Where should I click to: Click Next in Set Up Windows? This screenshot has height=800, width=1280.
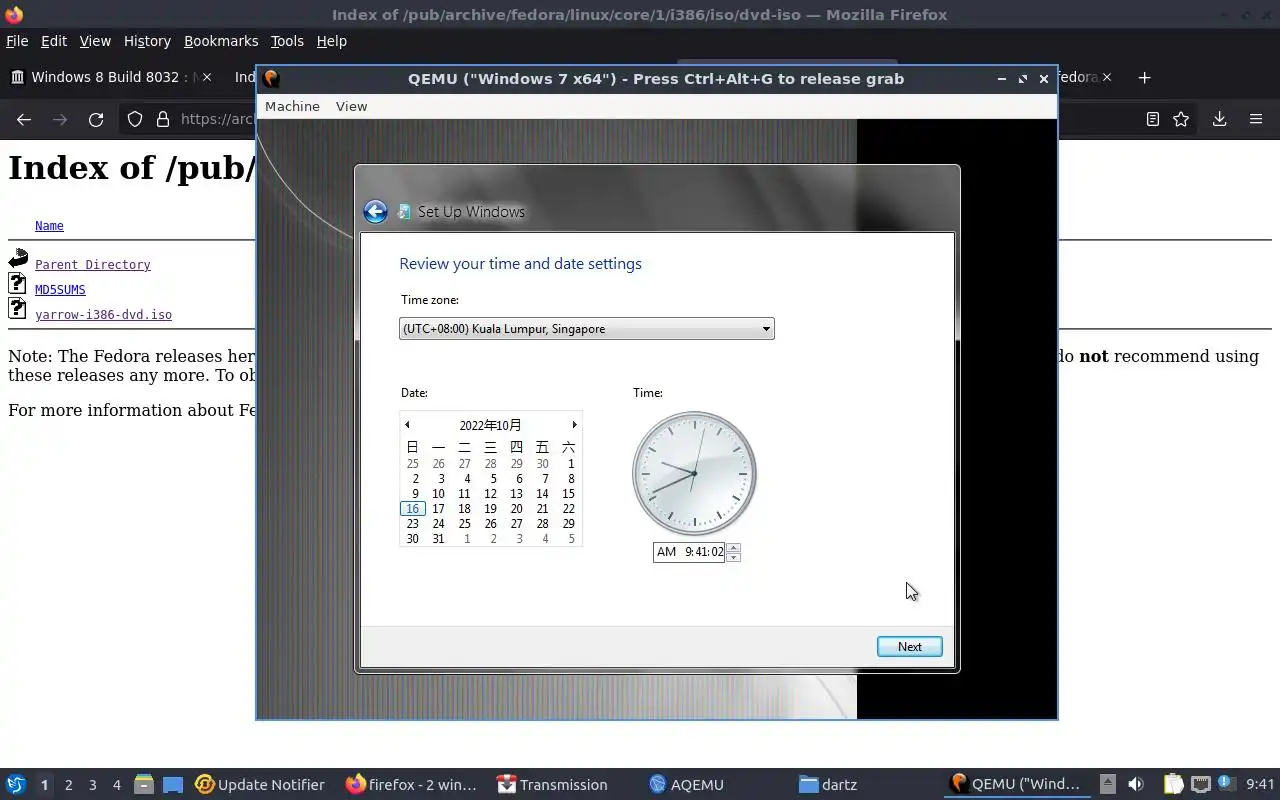click(x=909, y=646)
